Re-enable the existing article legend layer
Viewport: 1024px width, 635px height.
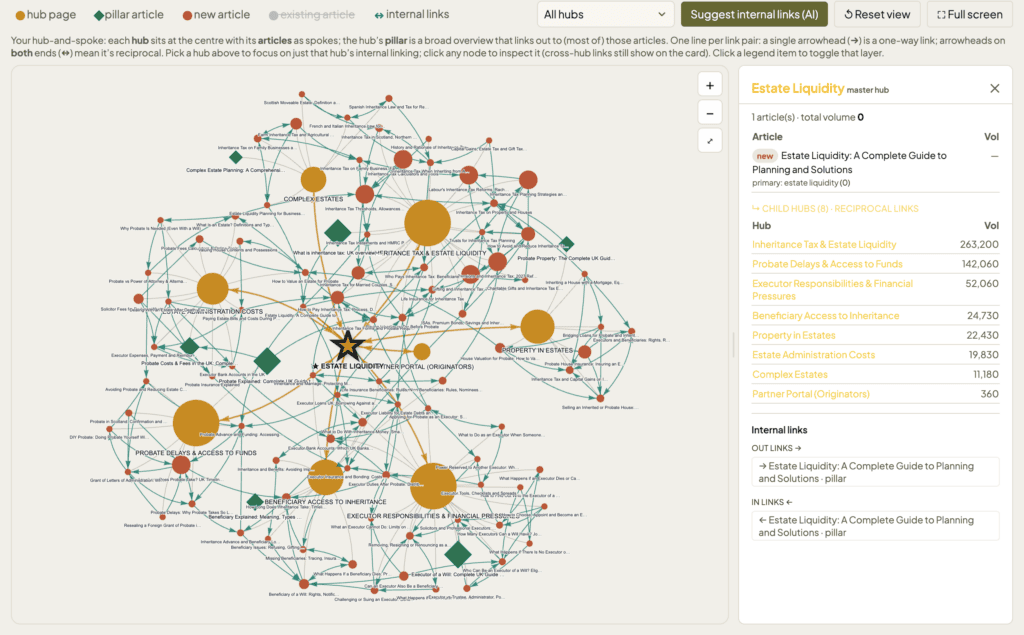[312, 14]
